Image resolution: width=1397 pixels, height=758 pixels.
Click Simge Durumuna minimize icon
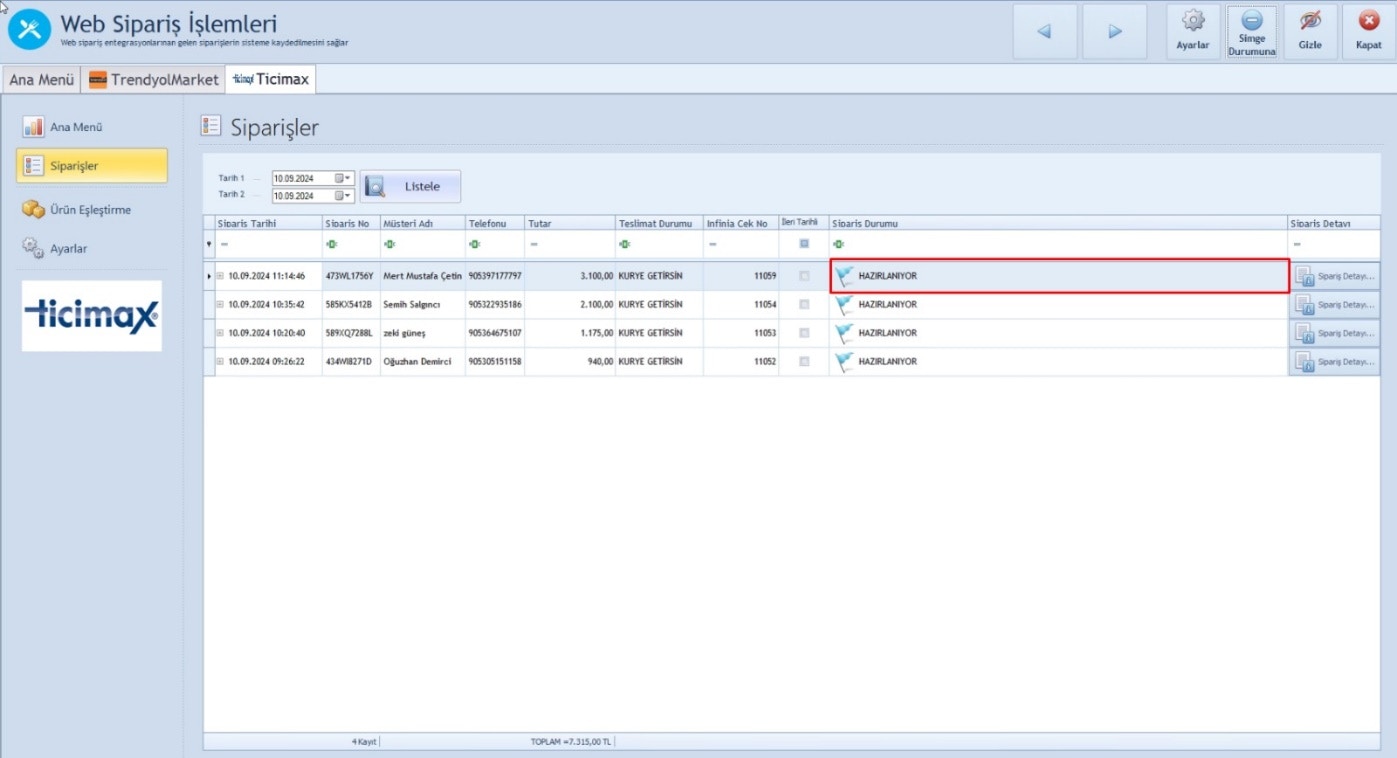click(x=1252, y=32)
